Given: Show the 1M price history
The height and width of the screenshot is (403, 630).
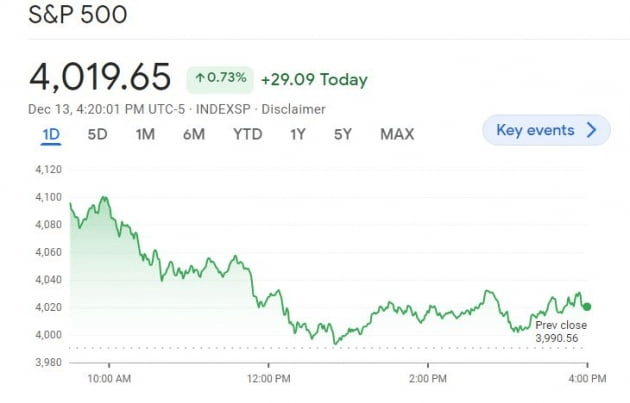Looking at the screenshot, I should pyautogui.click(x=145, y=134).
